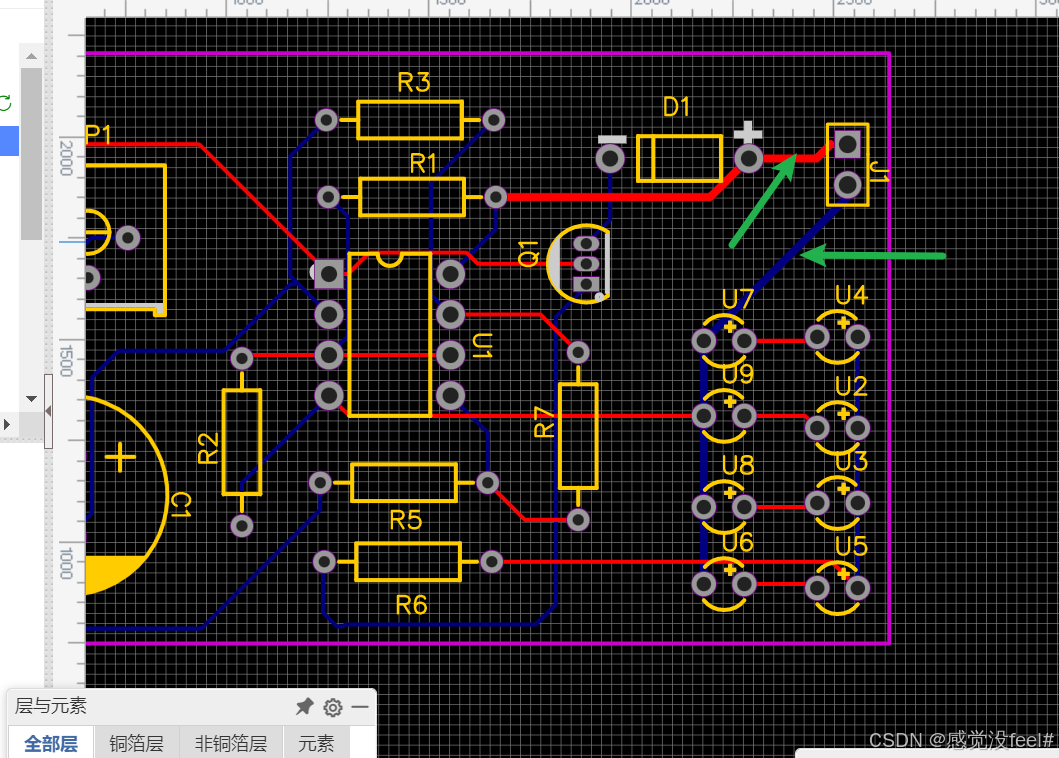Click the left panel vertical scrollbar thumb
Screen dimensions: 1059x758
tap(31, 153)
